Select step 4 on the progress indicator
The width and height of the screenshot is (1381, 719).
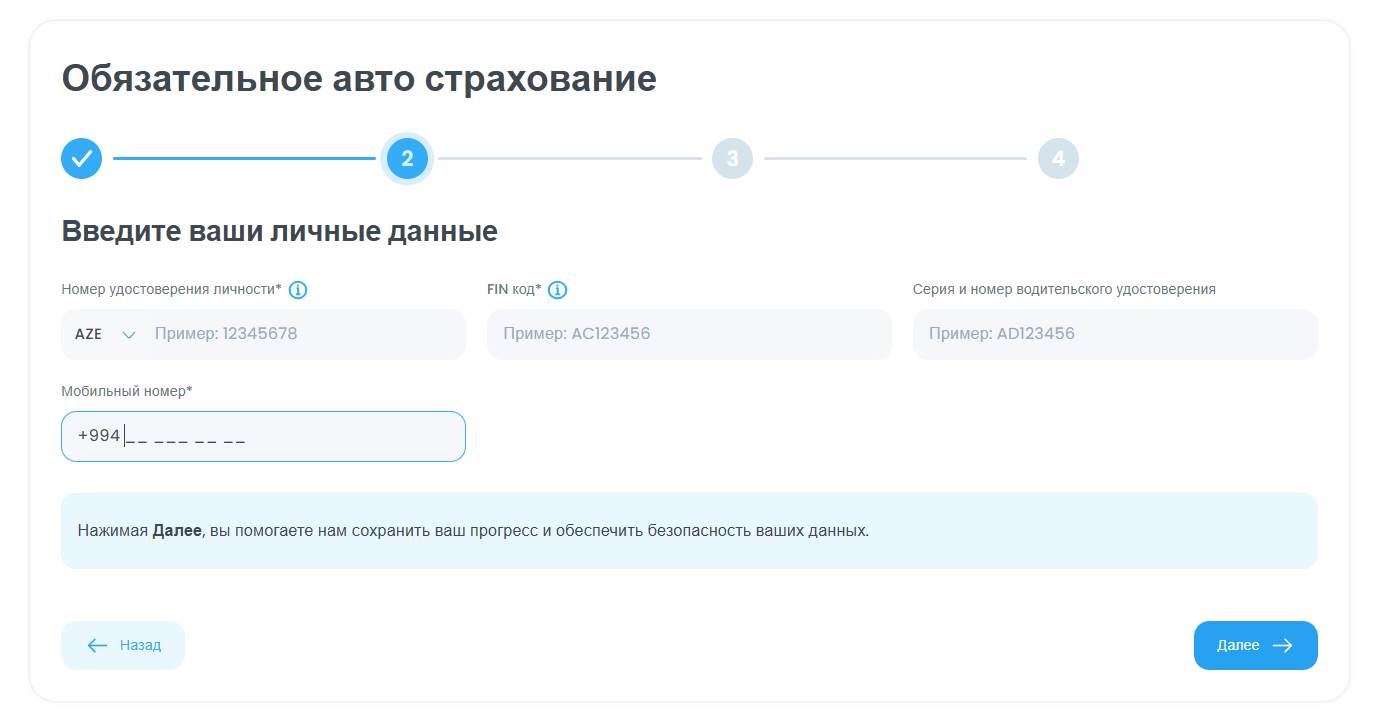(x=1058, y=158)
